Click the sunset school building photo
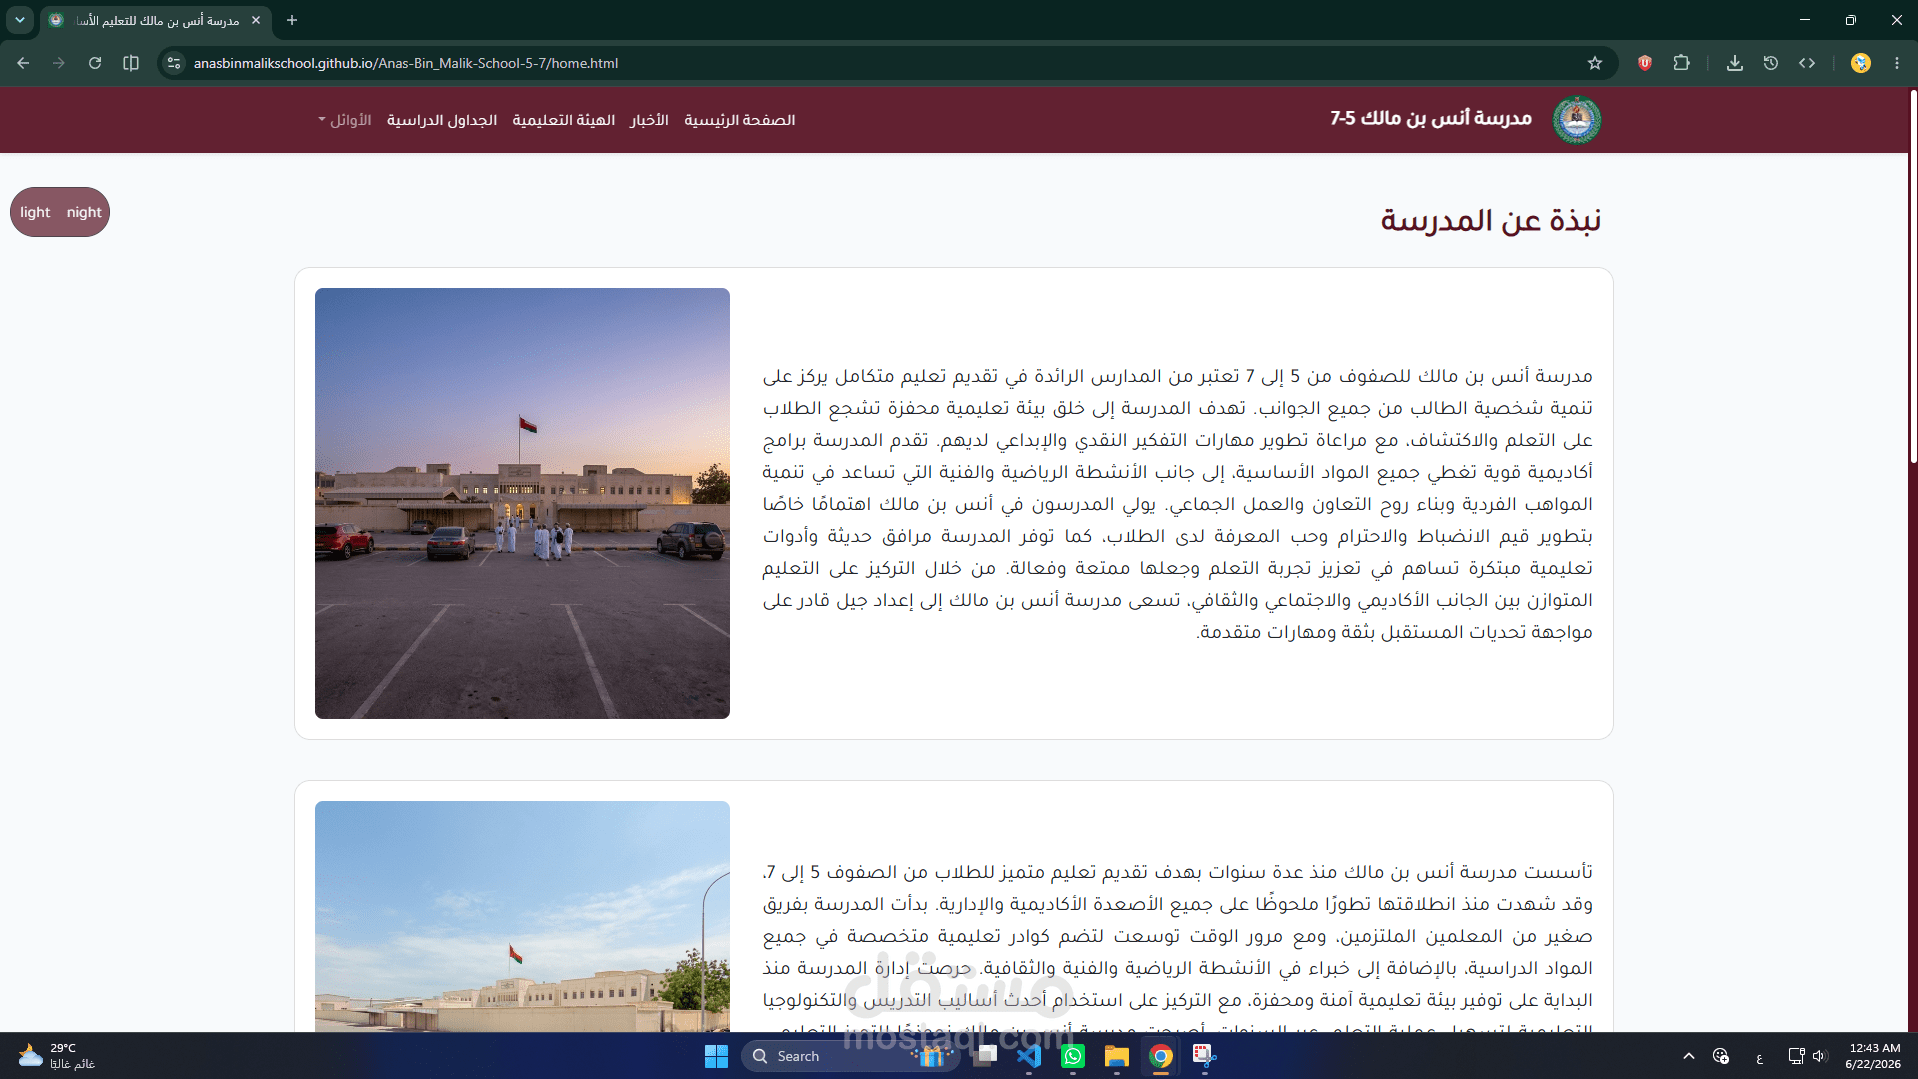The image size is (1918, 1079). (522, 503)
